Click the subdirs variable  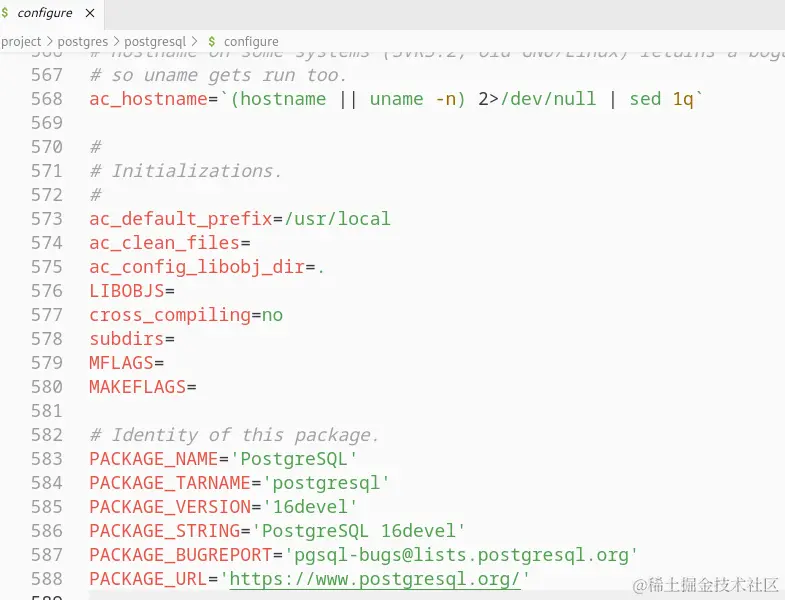tap(127, 339)
